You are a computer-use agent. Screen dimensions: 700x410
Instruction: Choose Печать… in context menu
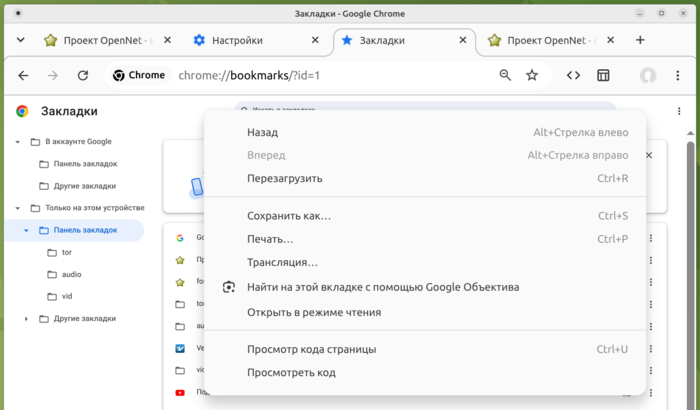pyautogui.click(x=425, y=239)
